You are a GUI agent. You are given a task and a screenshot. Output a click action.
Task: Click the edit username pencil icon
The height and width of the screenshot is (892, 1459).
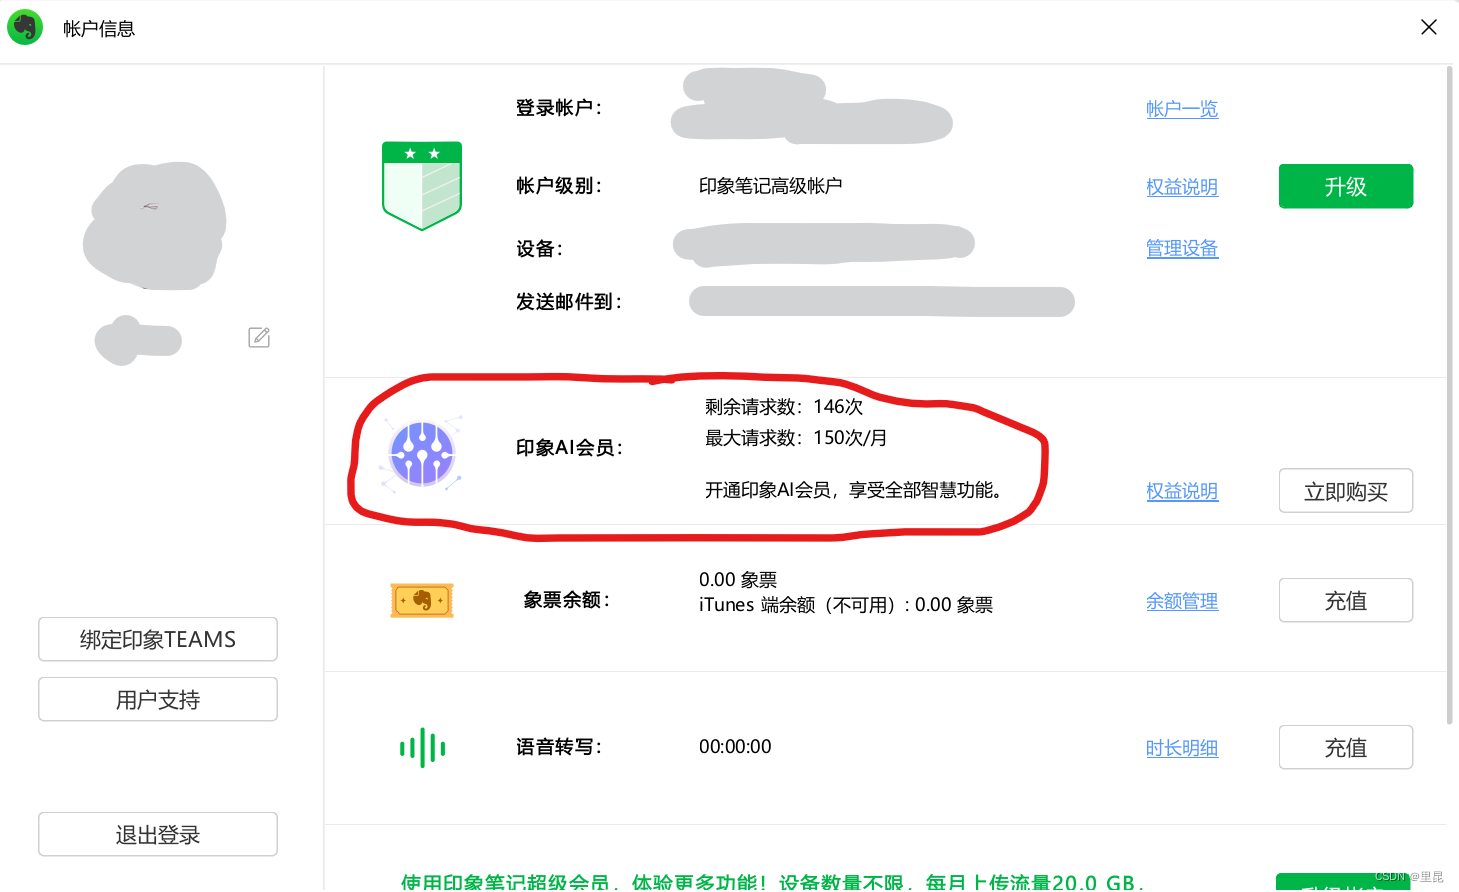[259, 337]
